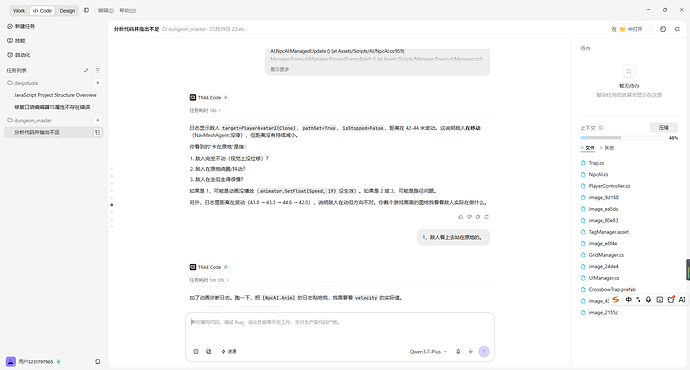Open Trap.cs in the context file list
This screenshot has width=690, height=370.
pyautogui.click(x=596, y=163)
